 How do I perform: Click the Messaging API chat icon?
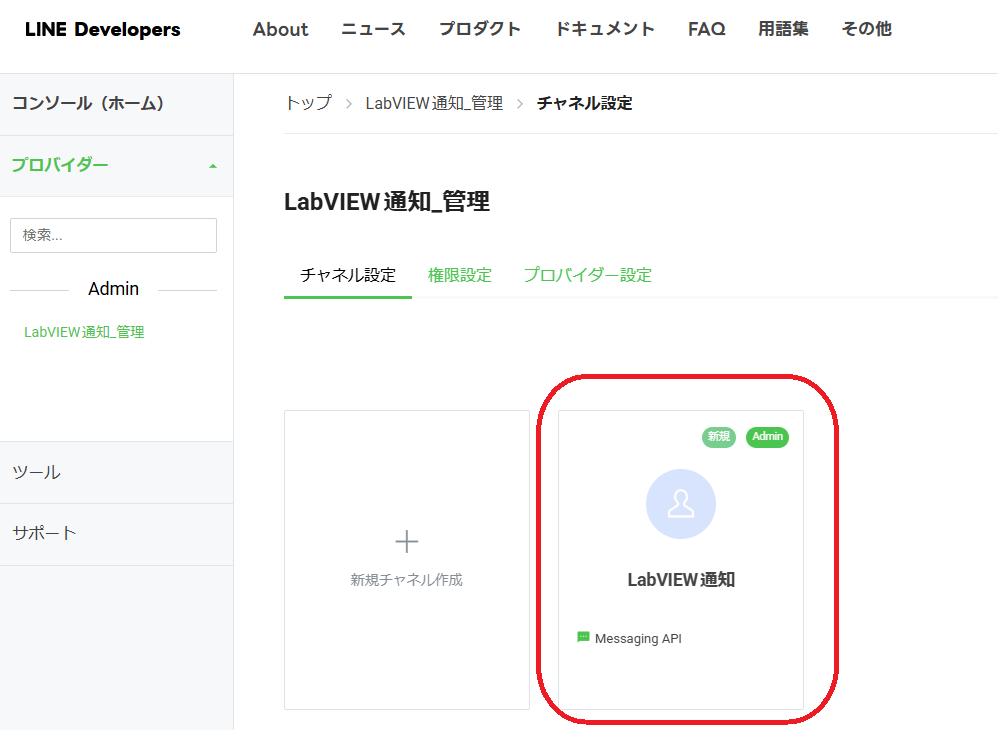pos(583,637)
